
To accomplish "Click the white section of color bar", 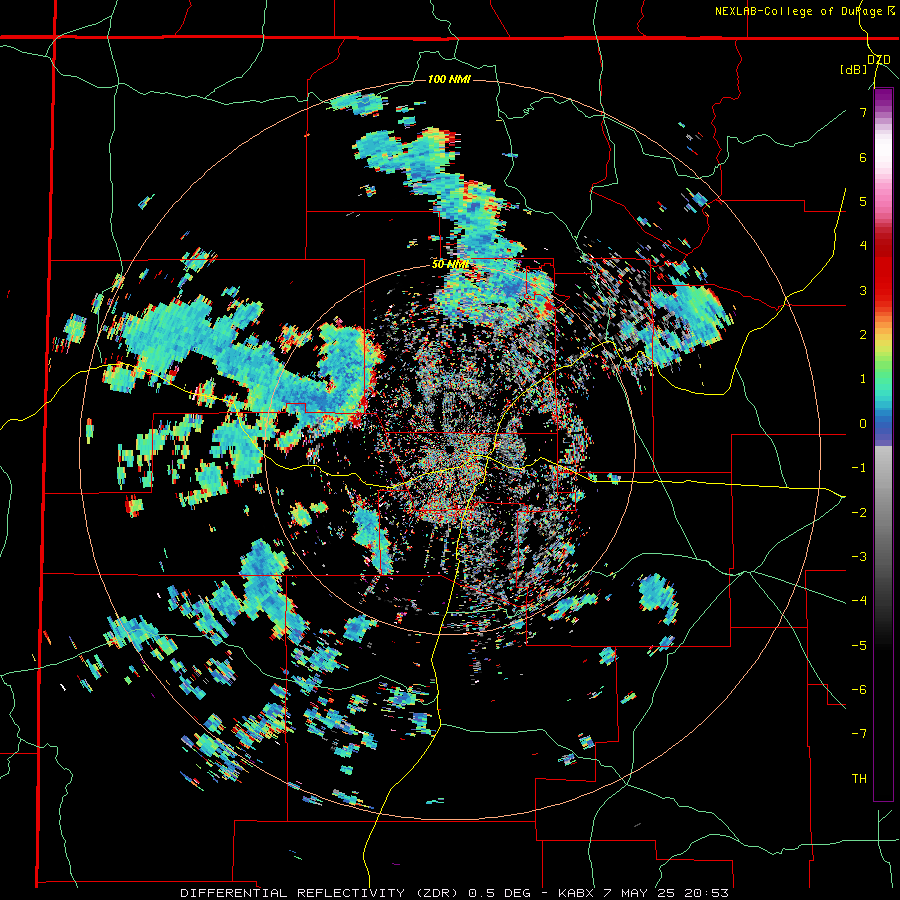I will (883, 150).
